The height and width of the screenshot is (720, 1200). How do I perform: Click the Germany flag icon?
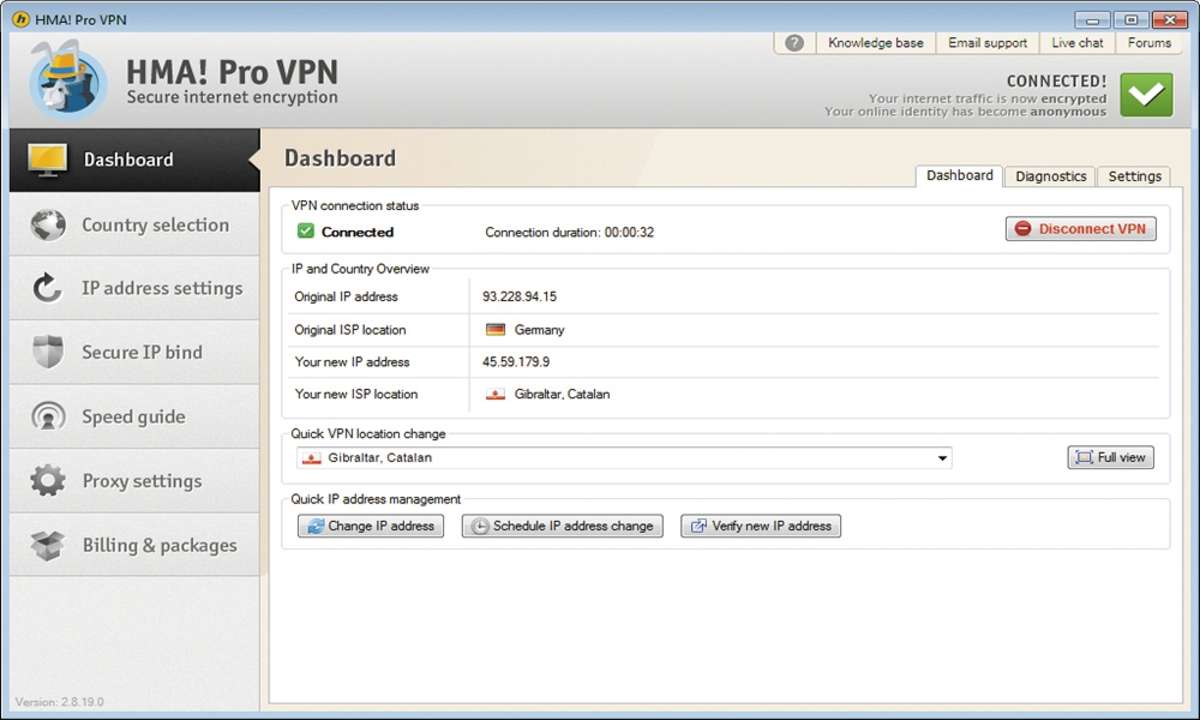tap(495, 330)
